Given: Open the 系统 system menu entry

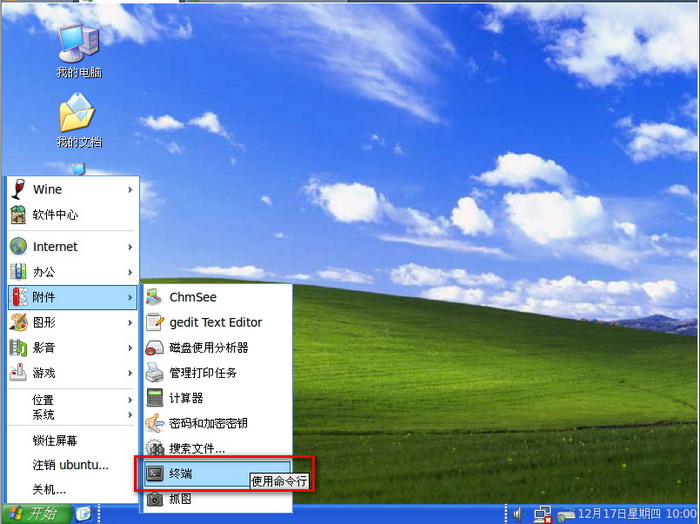Looking at the screenshot, I should (71, 415).
